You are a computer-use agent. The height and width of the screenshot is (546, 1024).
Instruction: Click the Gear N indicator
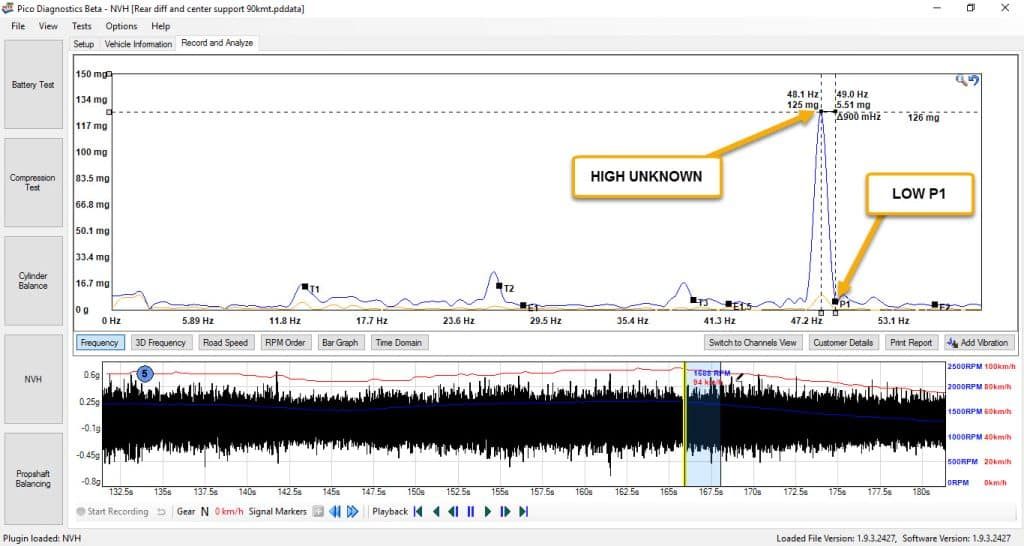pyautogui.click(x=193, y=512)
